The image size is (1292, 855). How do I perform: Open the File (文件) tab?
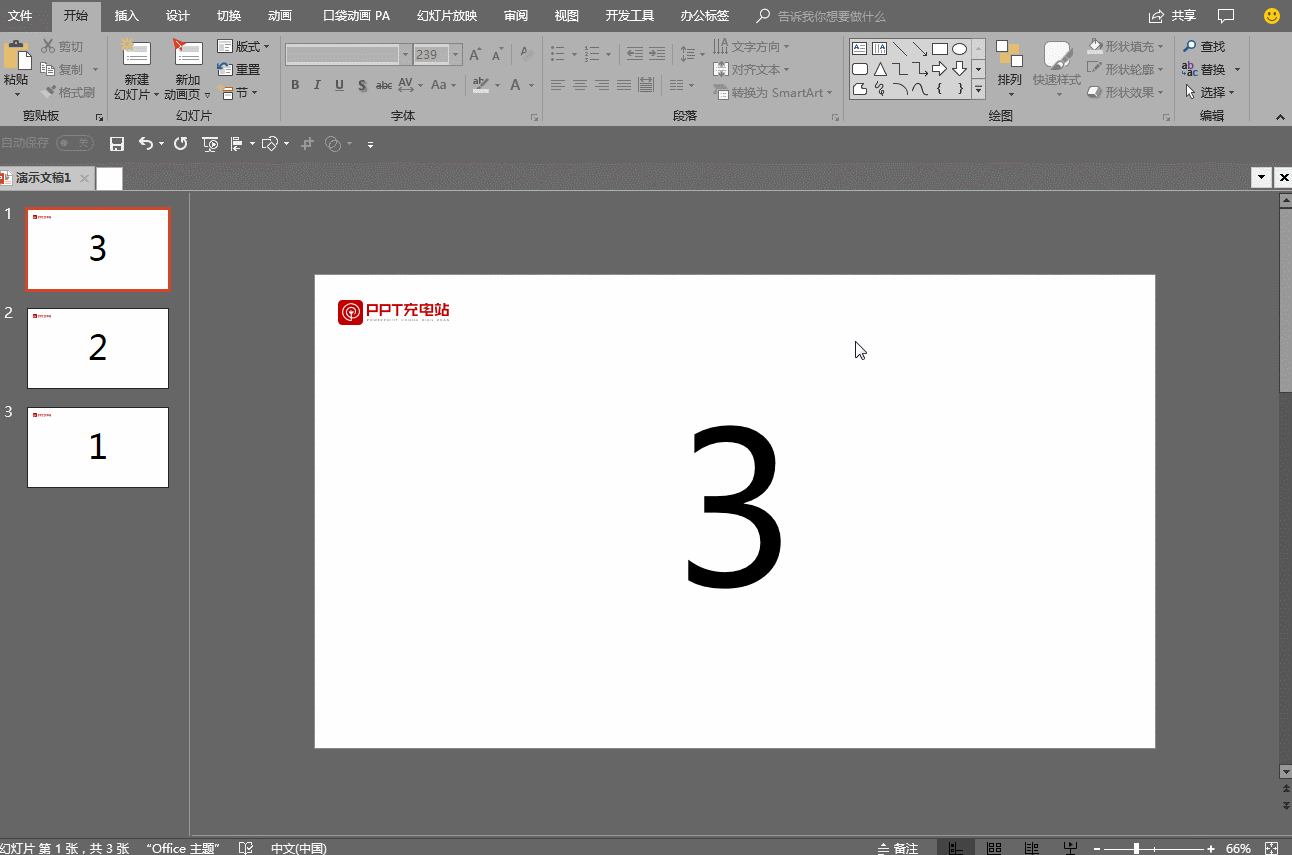20,16
